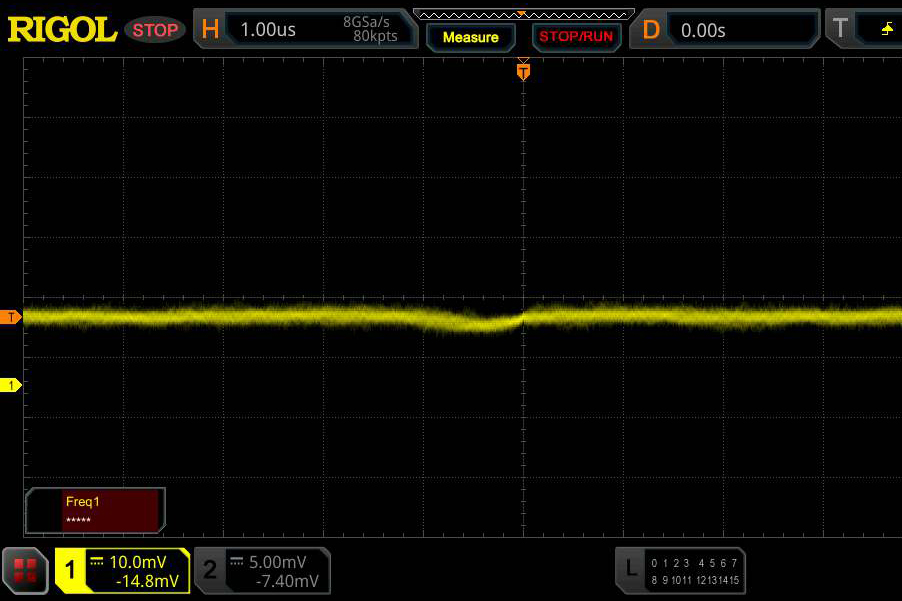The image size is (902, 601).
Task: Open the horizontal timebase H 1.00us panel
Action: [x=305, y=29]
